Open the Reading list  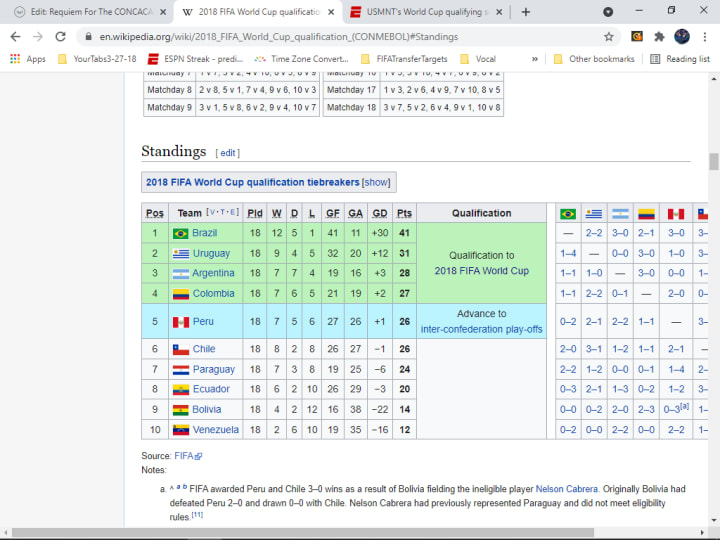(x=680, y=59)
